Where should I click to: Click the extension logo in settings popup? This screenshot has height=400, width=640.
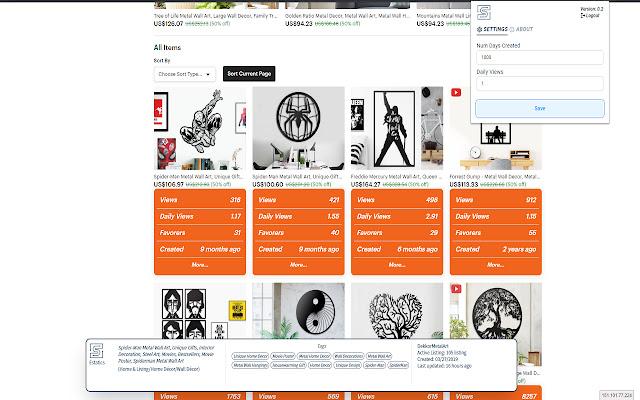(x=485, y=13)
